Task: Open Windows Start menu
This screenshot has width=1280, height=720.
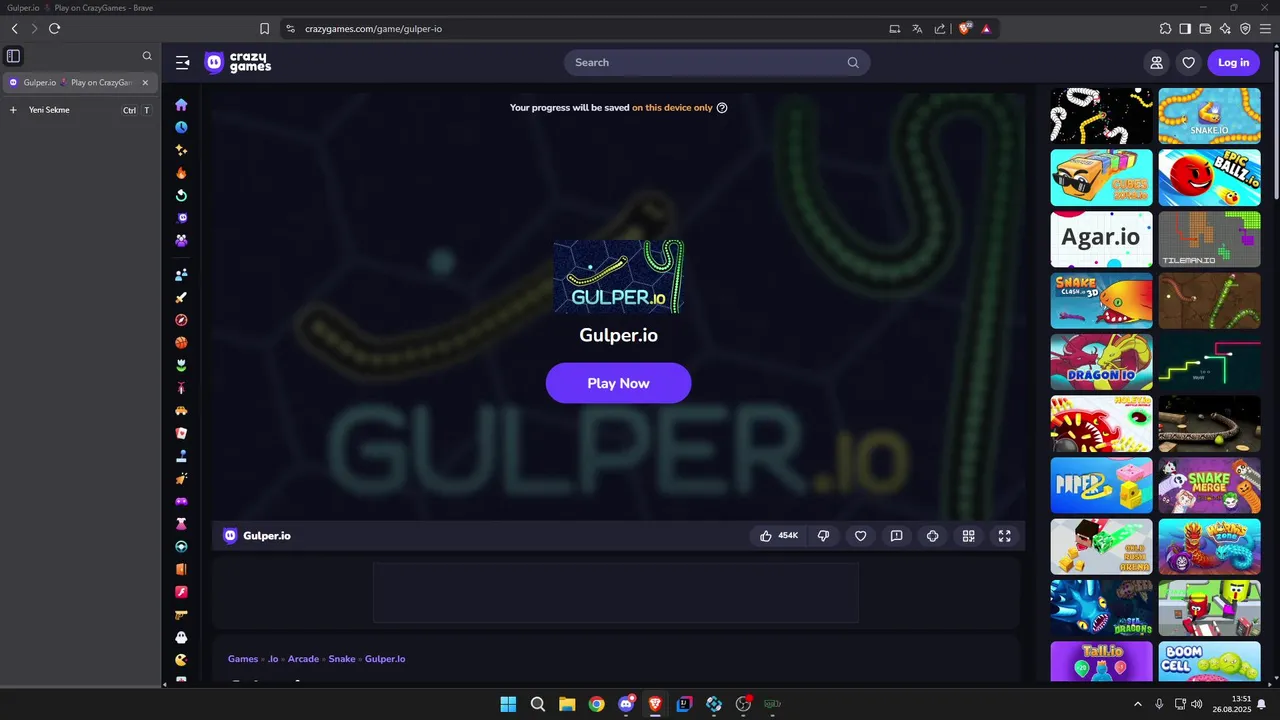Action: point(508,704)
